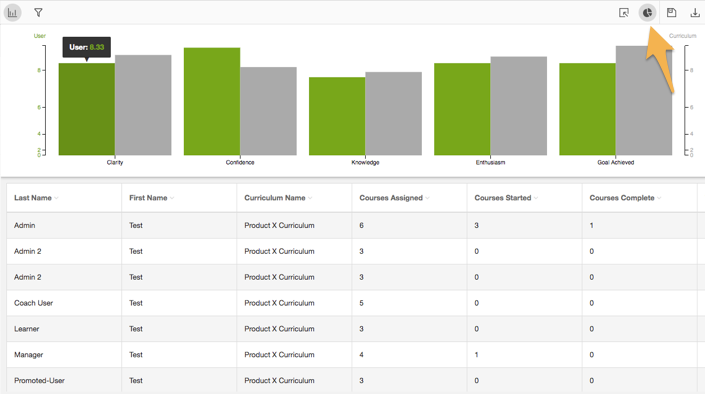
Task: Click the gray Confidence curriculum bar
Action: [x=268, y=111]
